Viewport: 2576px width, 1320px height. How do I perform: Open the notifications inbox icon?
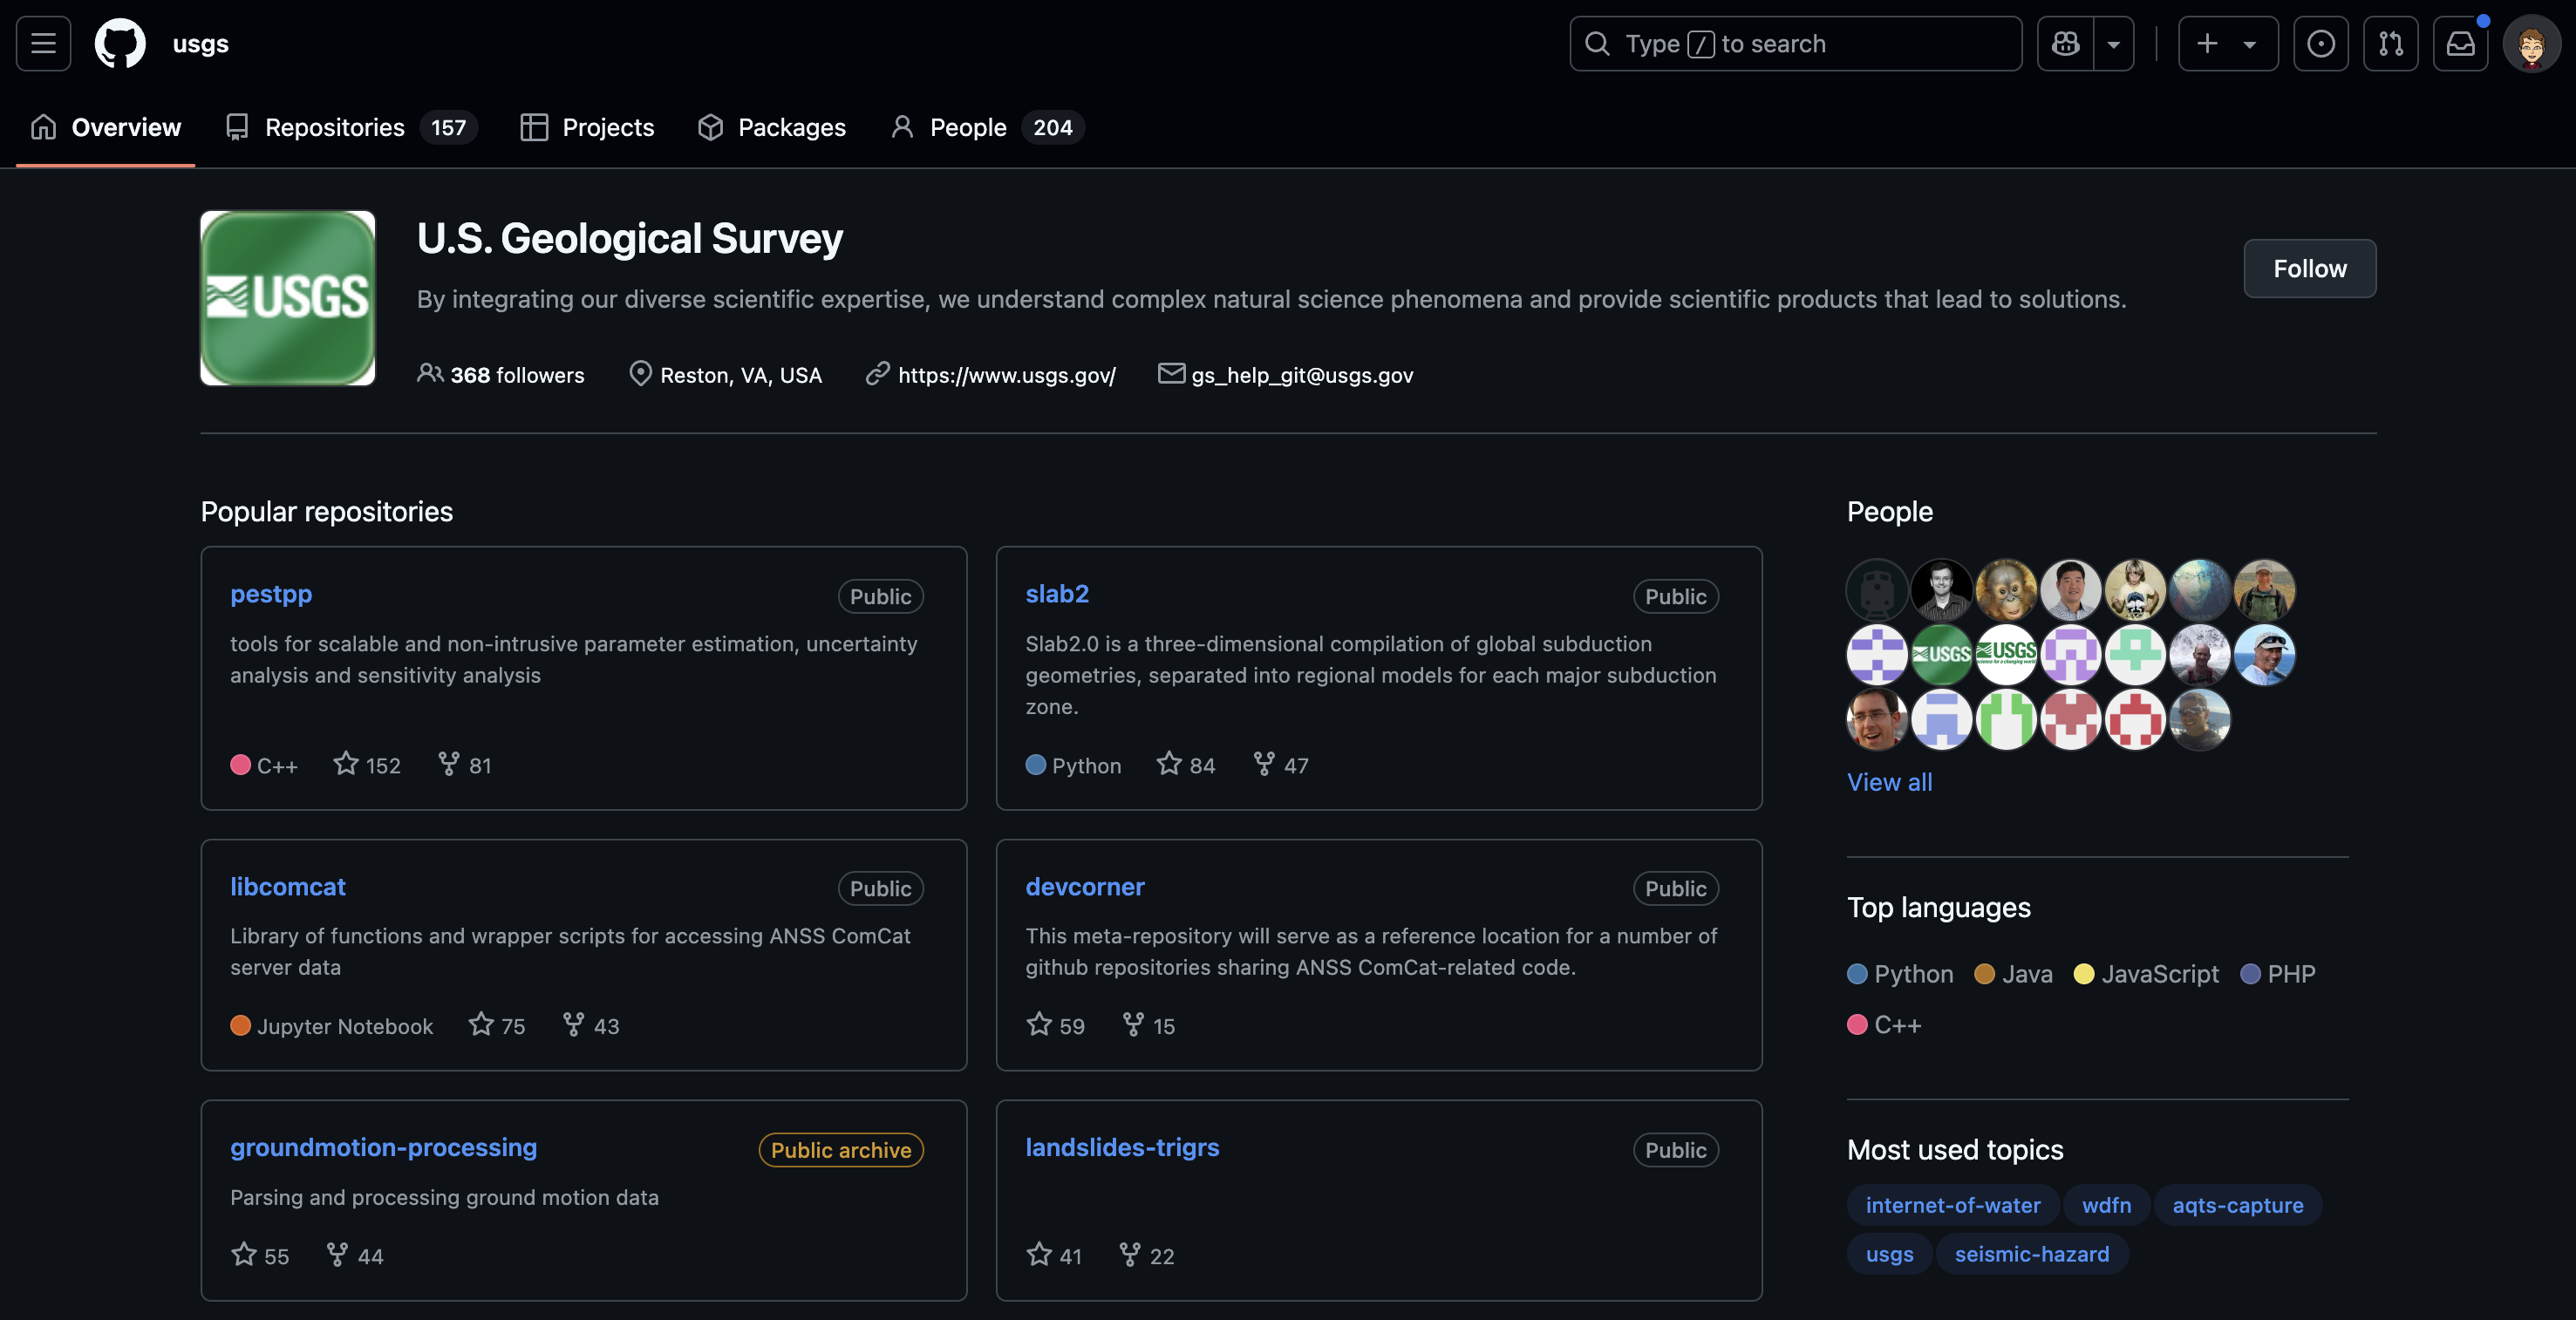point(2460,44)
